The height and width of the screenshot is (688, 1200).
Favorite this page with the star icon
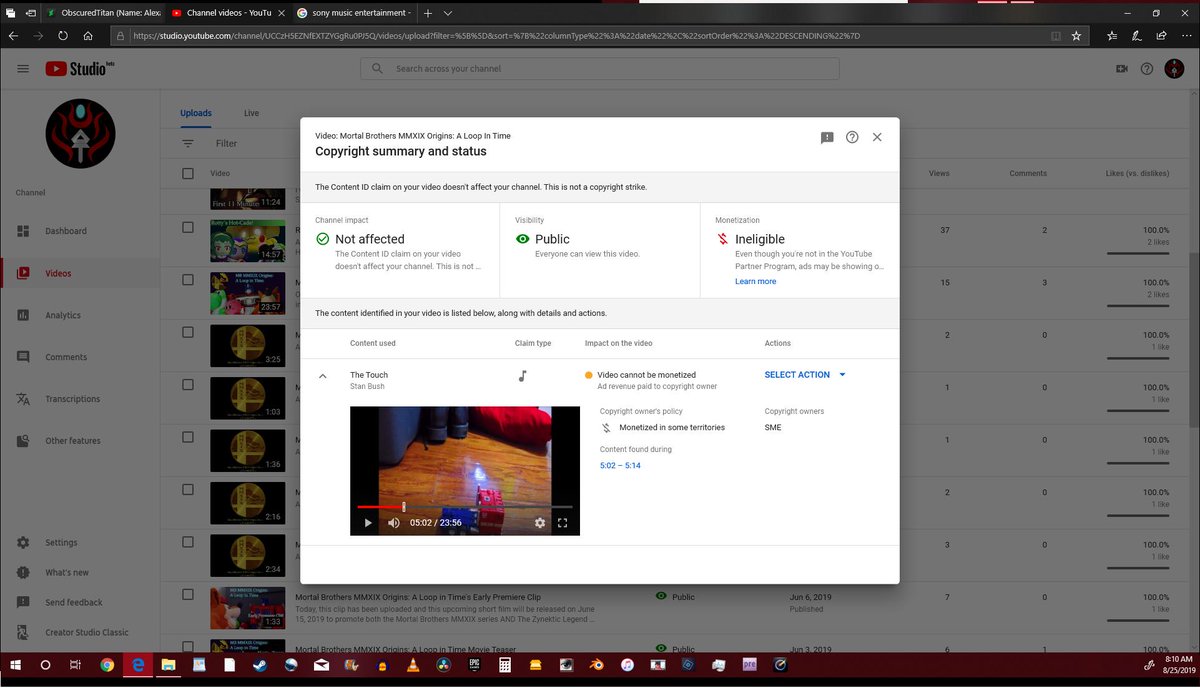1076,35
